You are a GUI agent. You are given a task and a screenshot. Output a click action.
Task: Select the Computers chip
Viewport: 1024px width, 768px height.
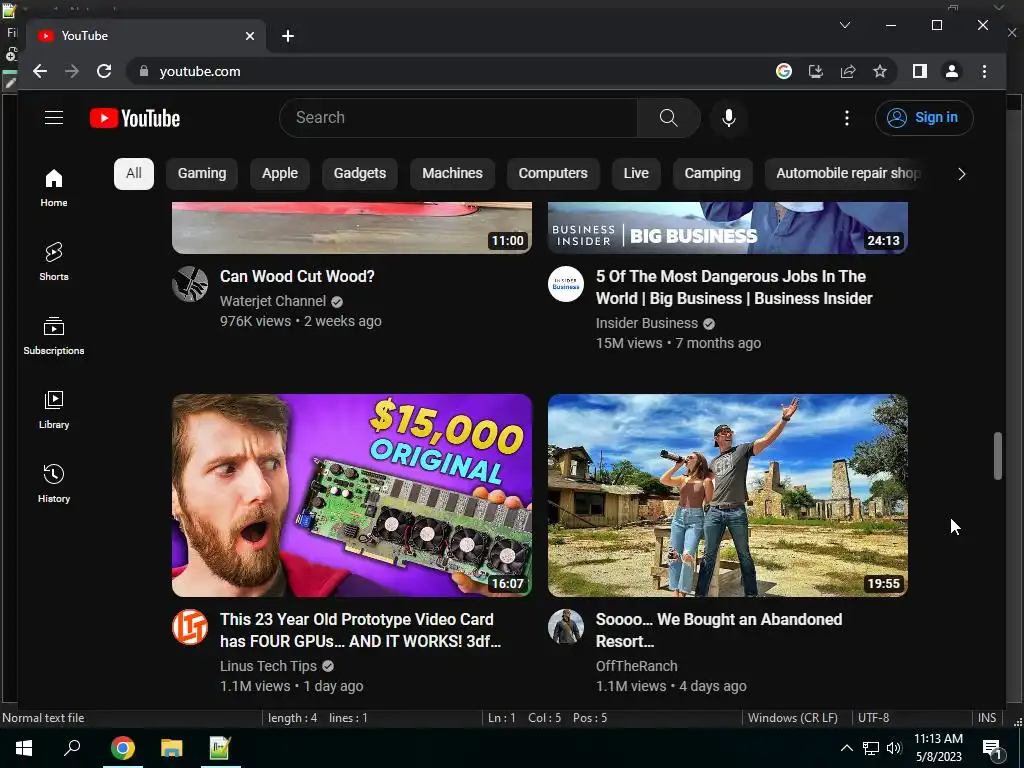pyautogui.click(x=553, y=174)
